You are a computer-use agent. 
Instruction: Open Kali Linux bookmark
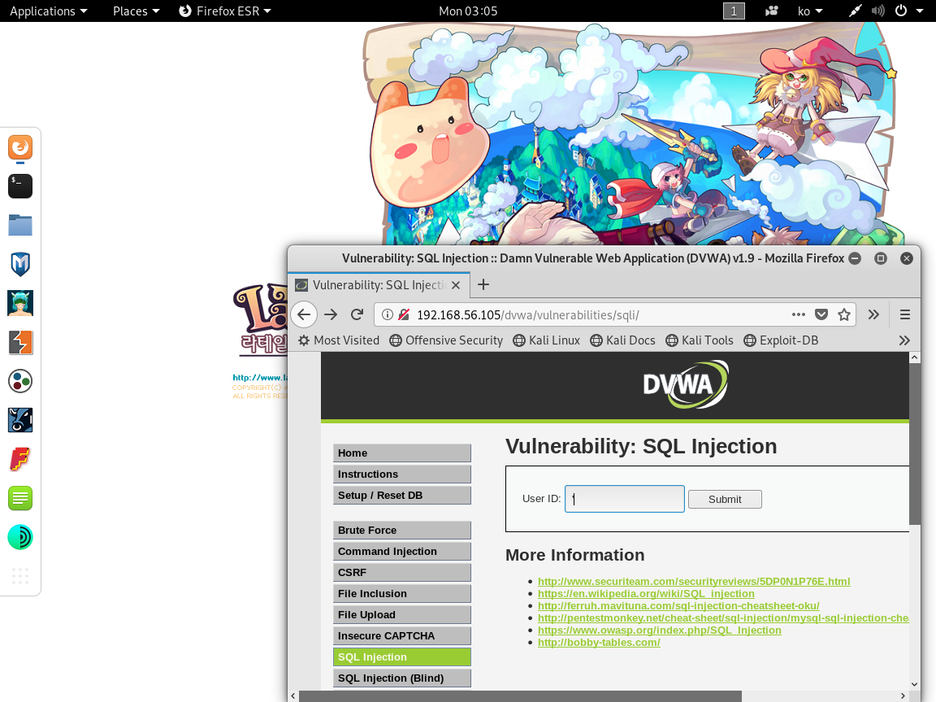[546, 340]
